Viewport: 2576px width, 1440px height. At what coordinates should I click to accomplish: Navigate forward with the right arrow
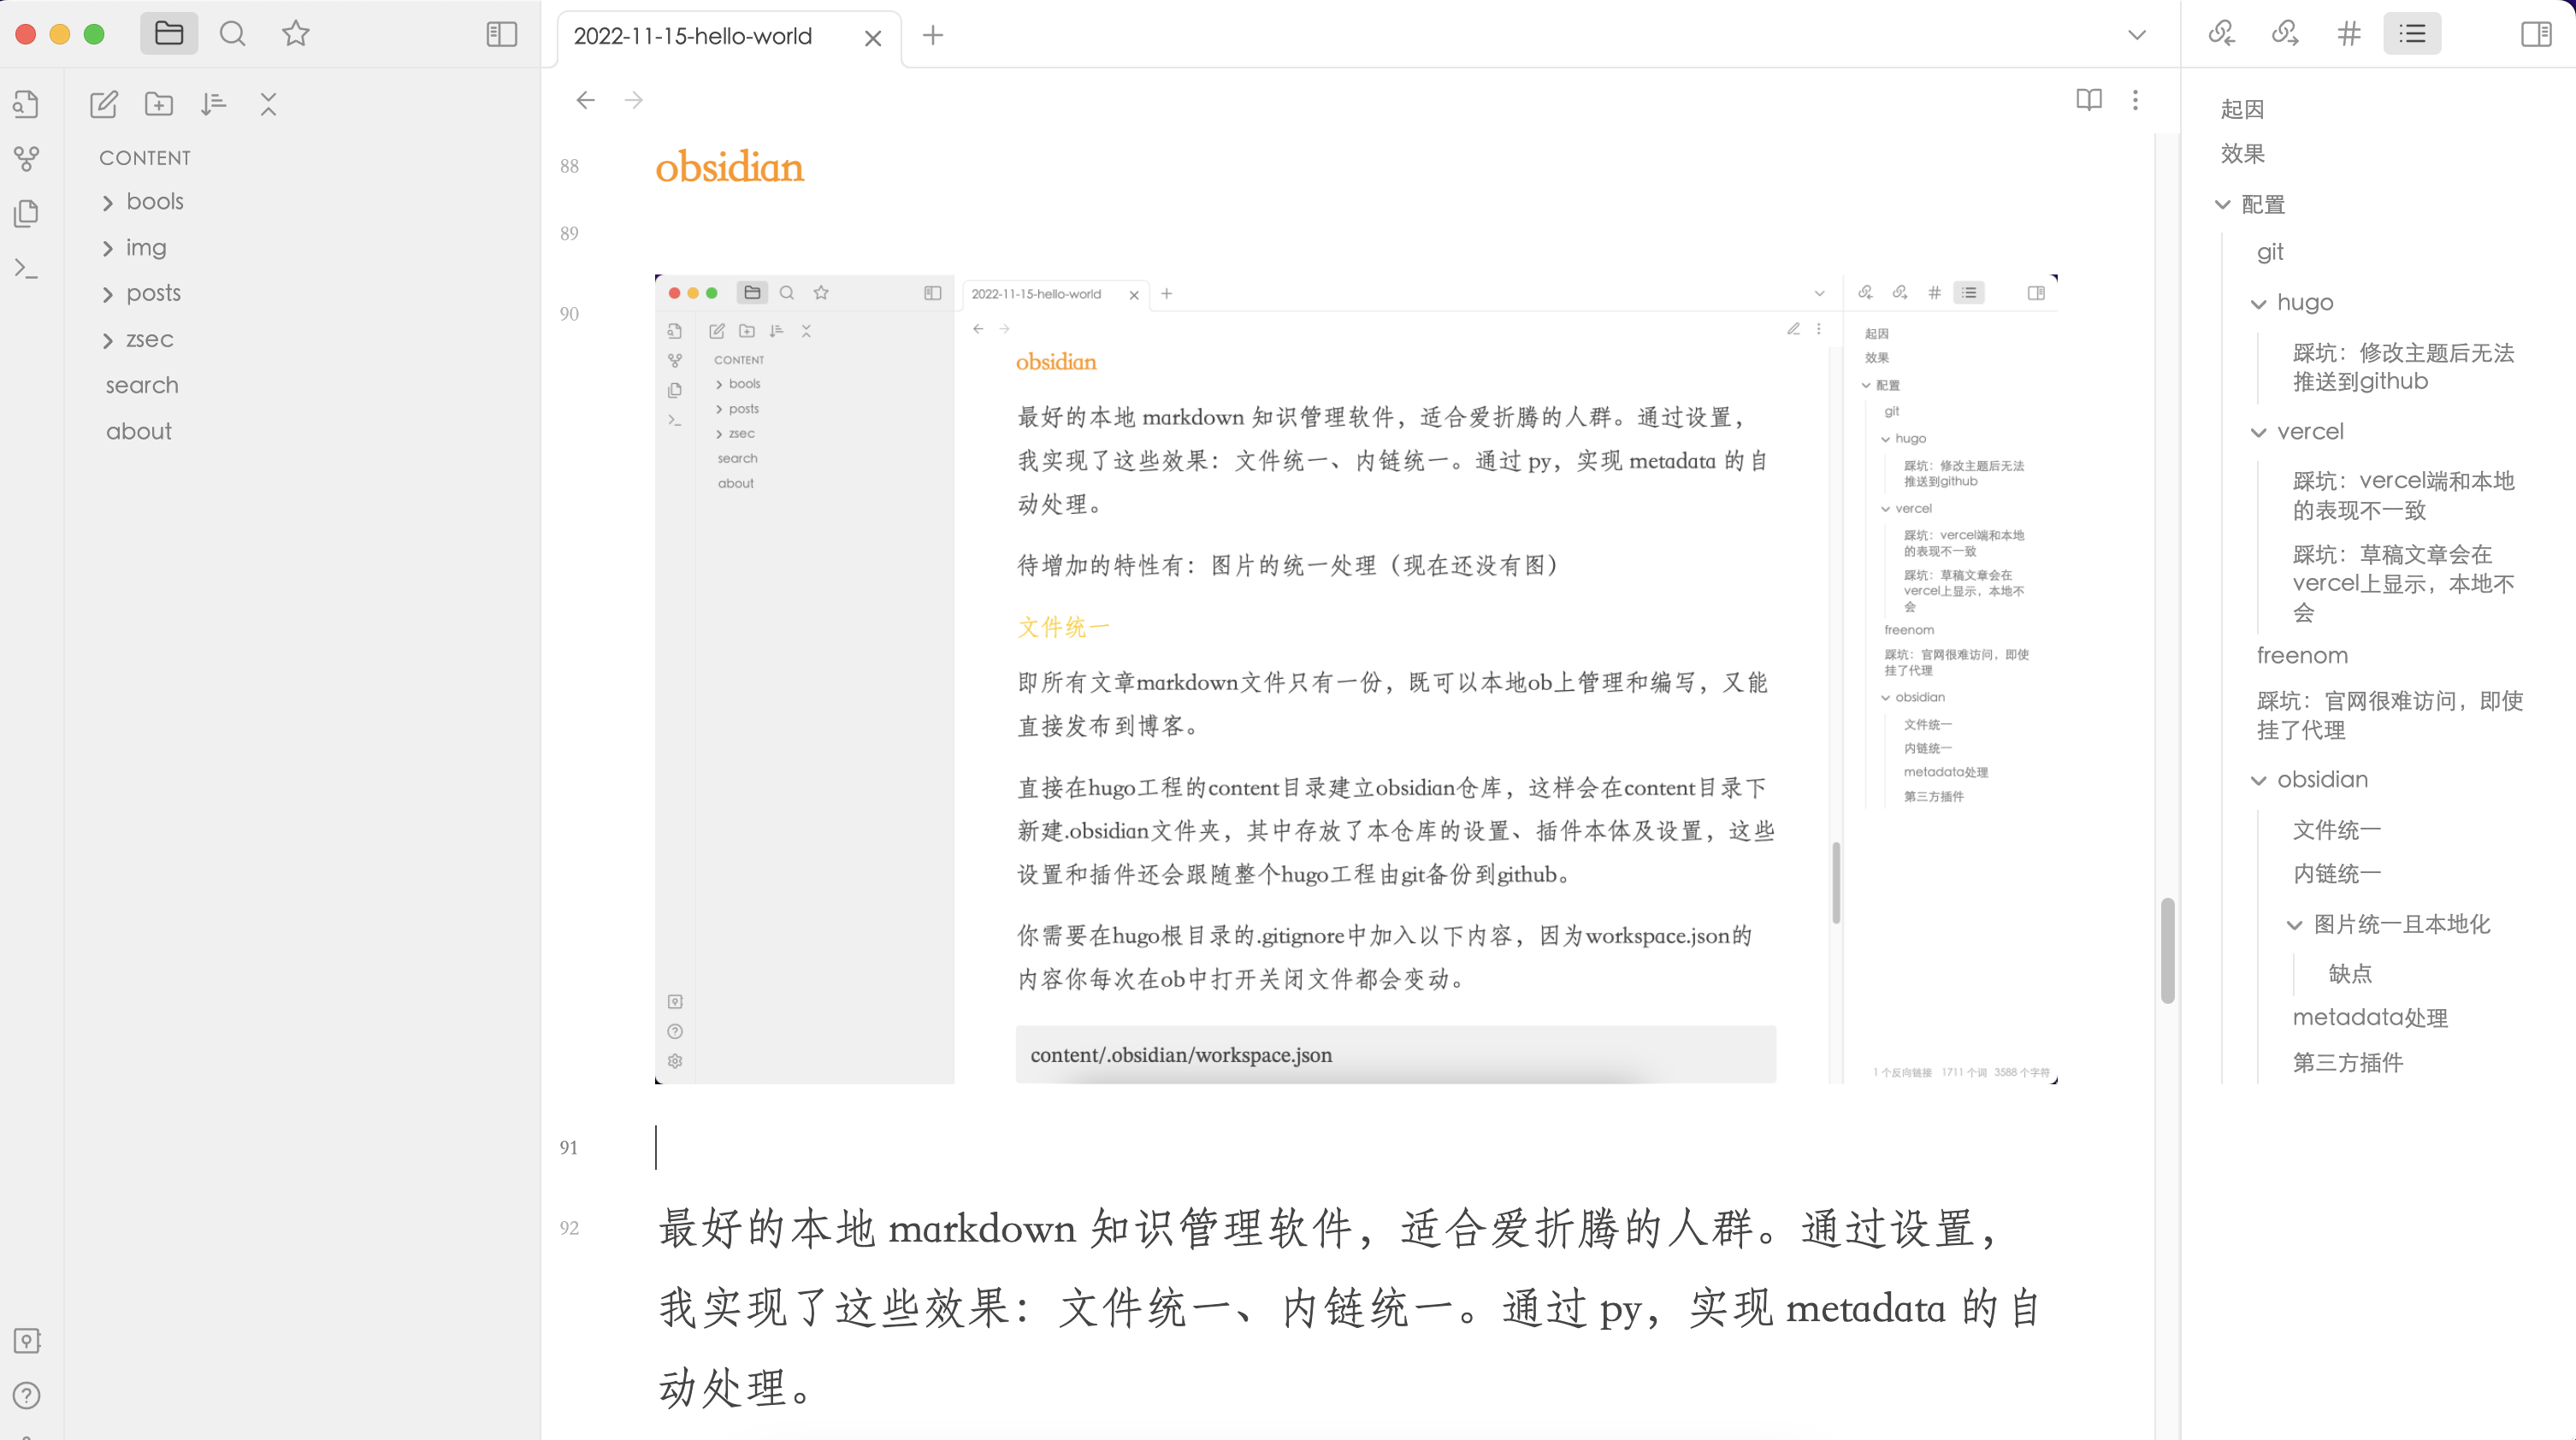point(633,100)
